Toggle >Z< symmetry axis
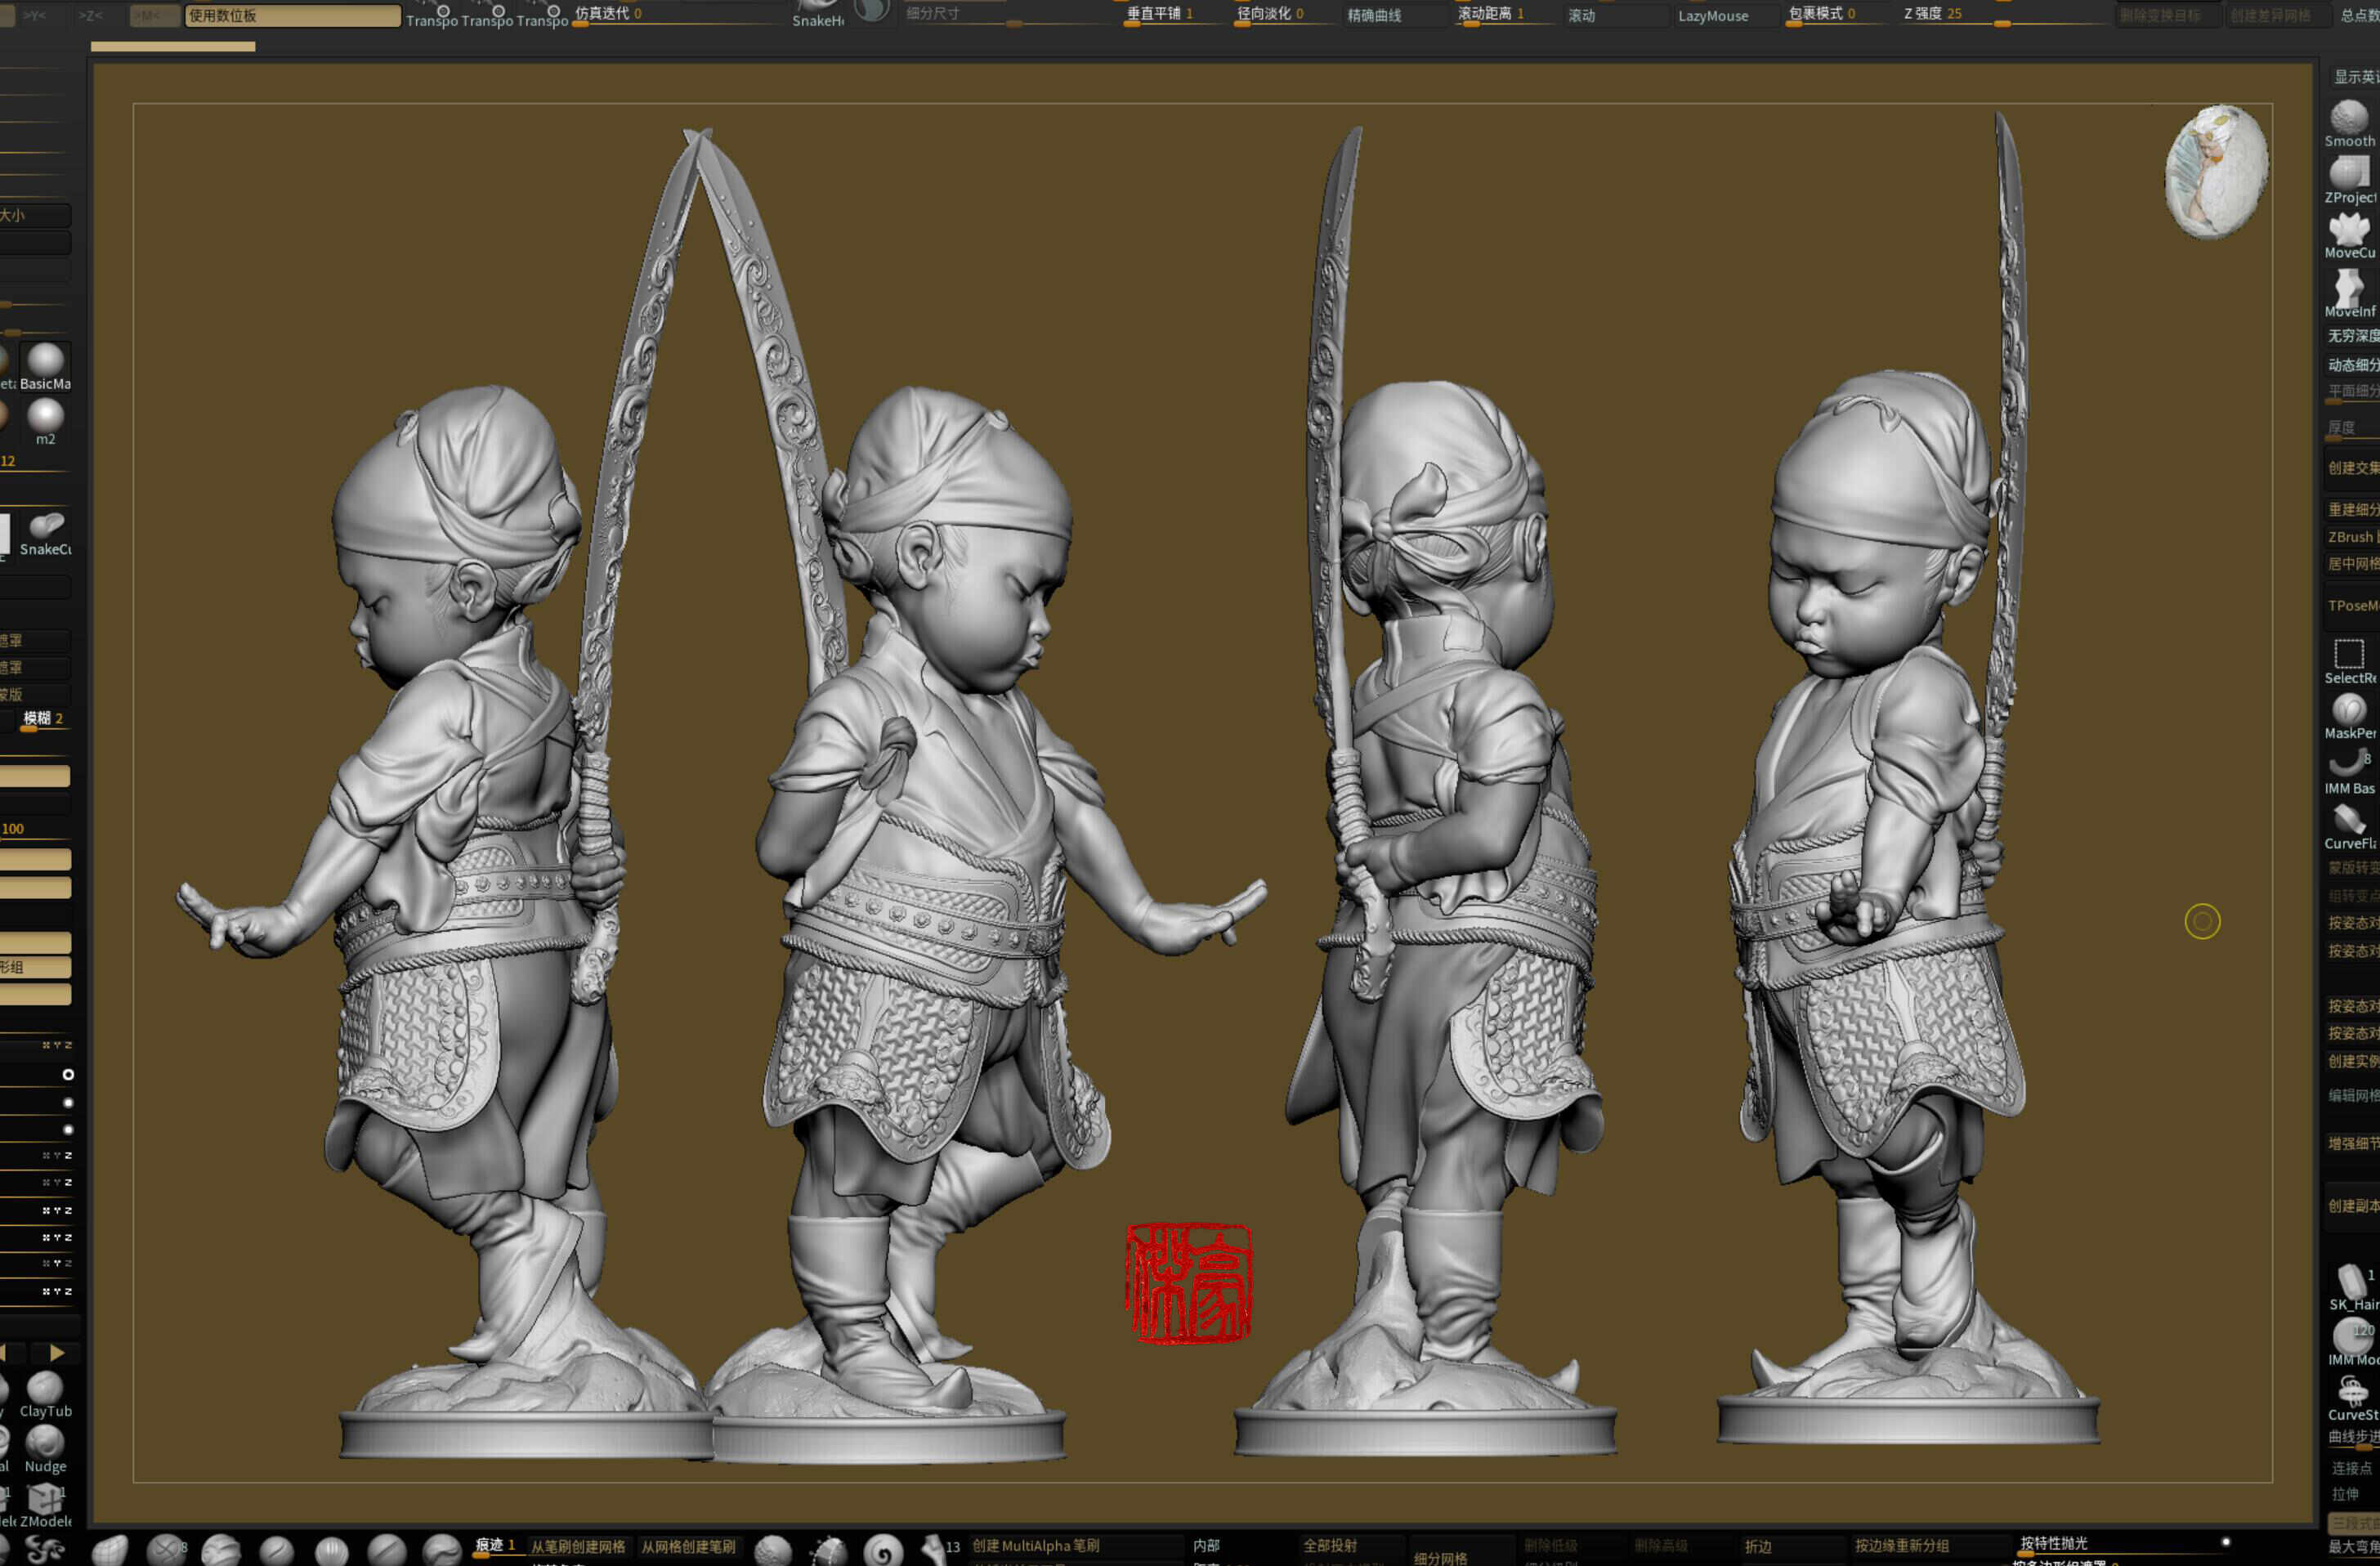 point(91,15)
